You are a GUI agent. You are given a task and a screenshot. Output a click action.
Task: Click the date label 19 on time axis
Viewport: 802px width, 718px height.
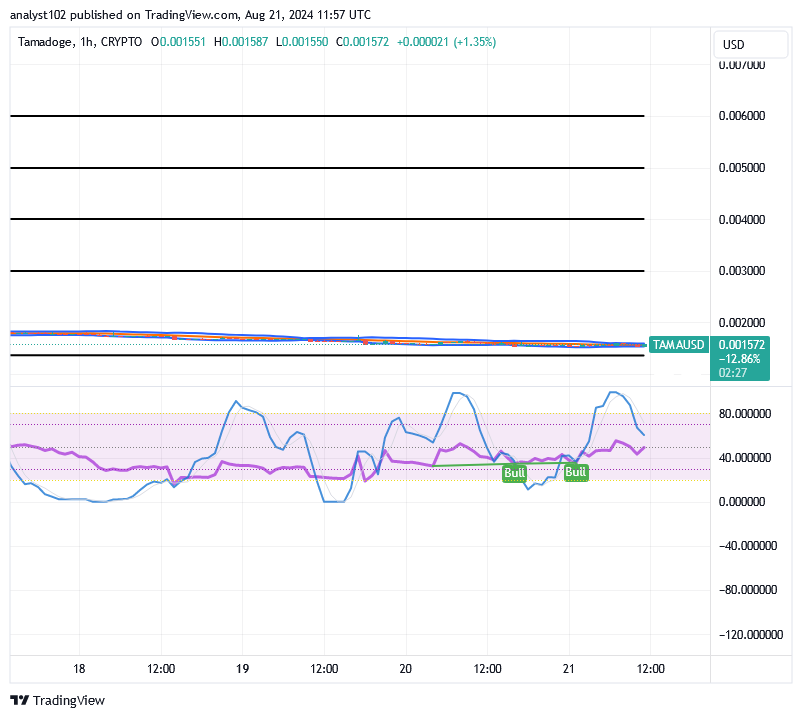point(242,669)
